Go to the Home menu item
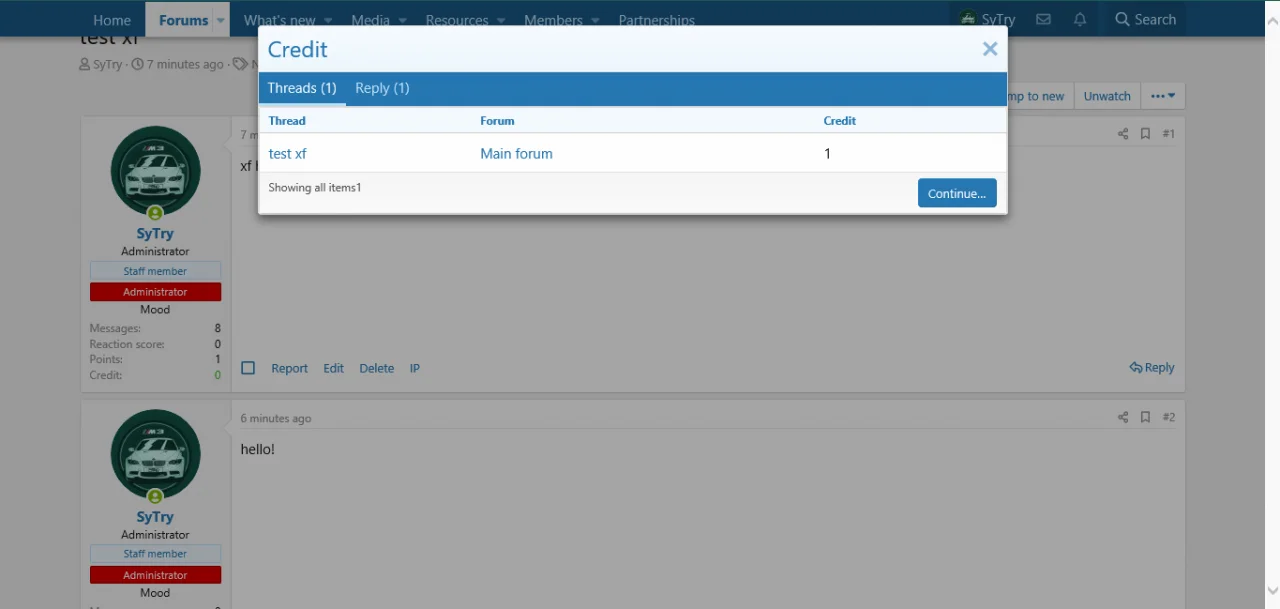This screenshot has height=609, width=1280. pyautogui.click(x=112, y=20)
